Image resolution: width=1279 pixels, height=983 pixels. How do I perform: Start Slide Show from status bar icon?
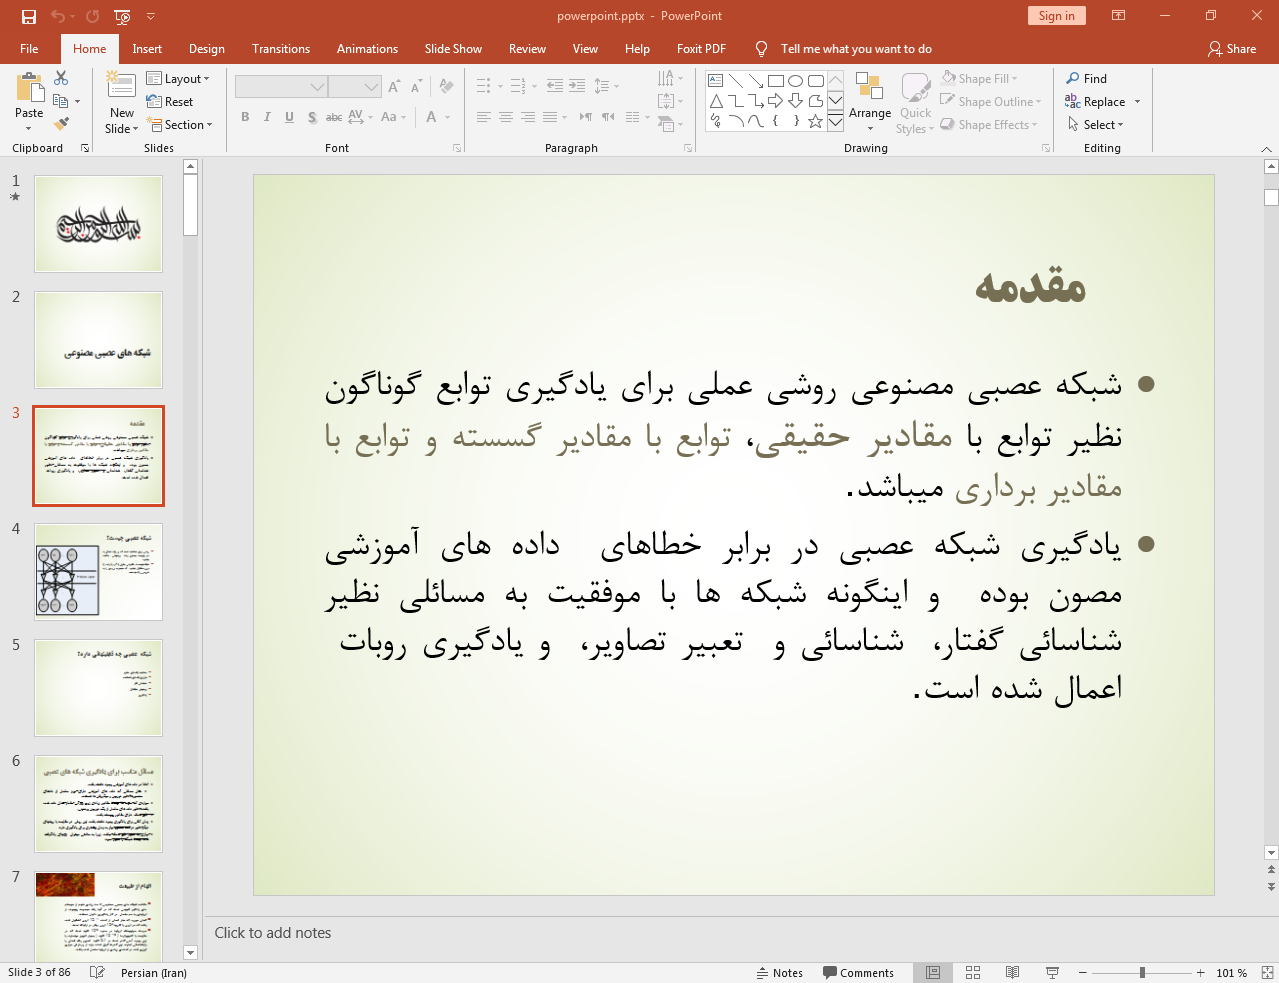pos(1052,973)
